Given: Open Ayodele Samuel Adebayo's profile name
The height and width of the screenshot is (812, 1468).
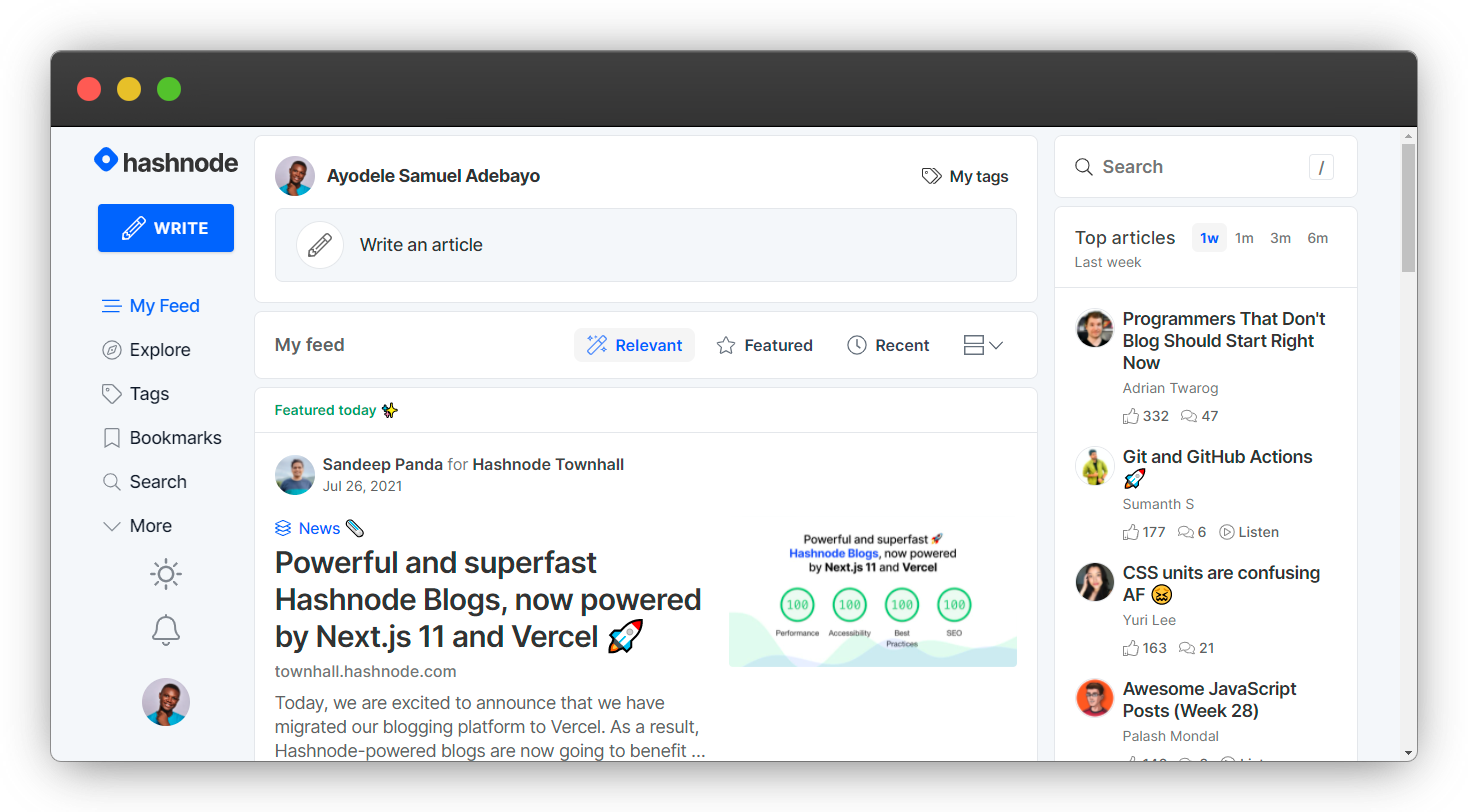Looking at the screenshot, I should (433, 176).
